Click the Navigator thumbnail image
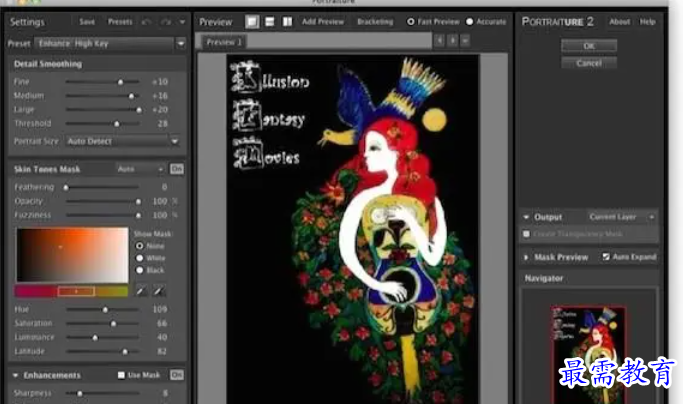 tap(588, 355)
